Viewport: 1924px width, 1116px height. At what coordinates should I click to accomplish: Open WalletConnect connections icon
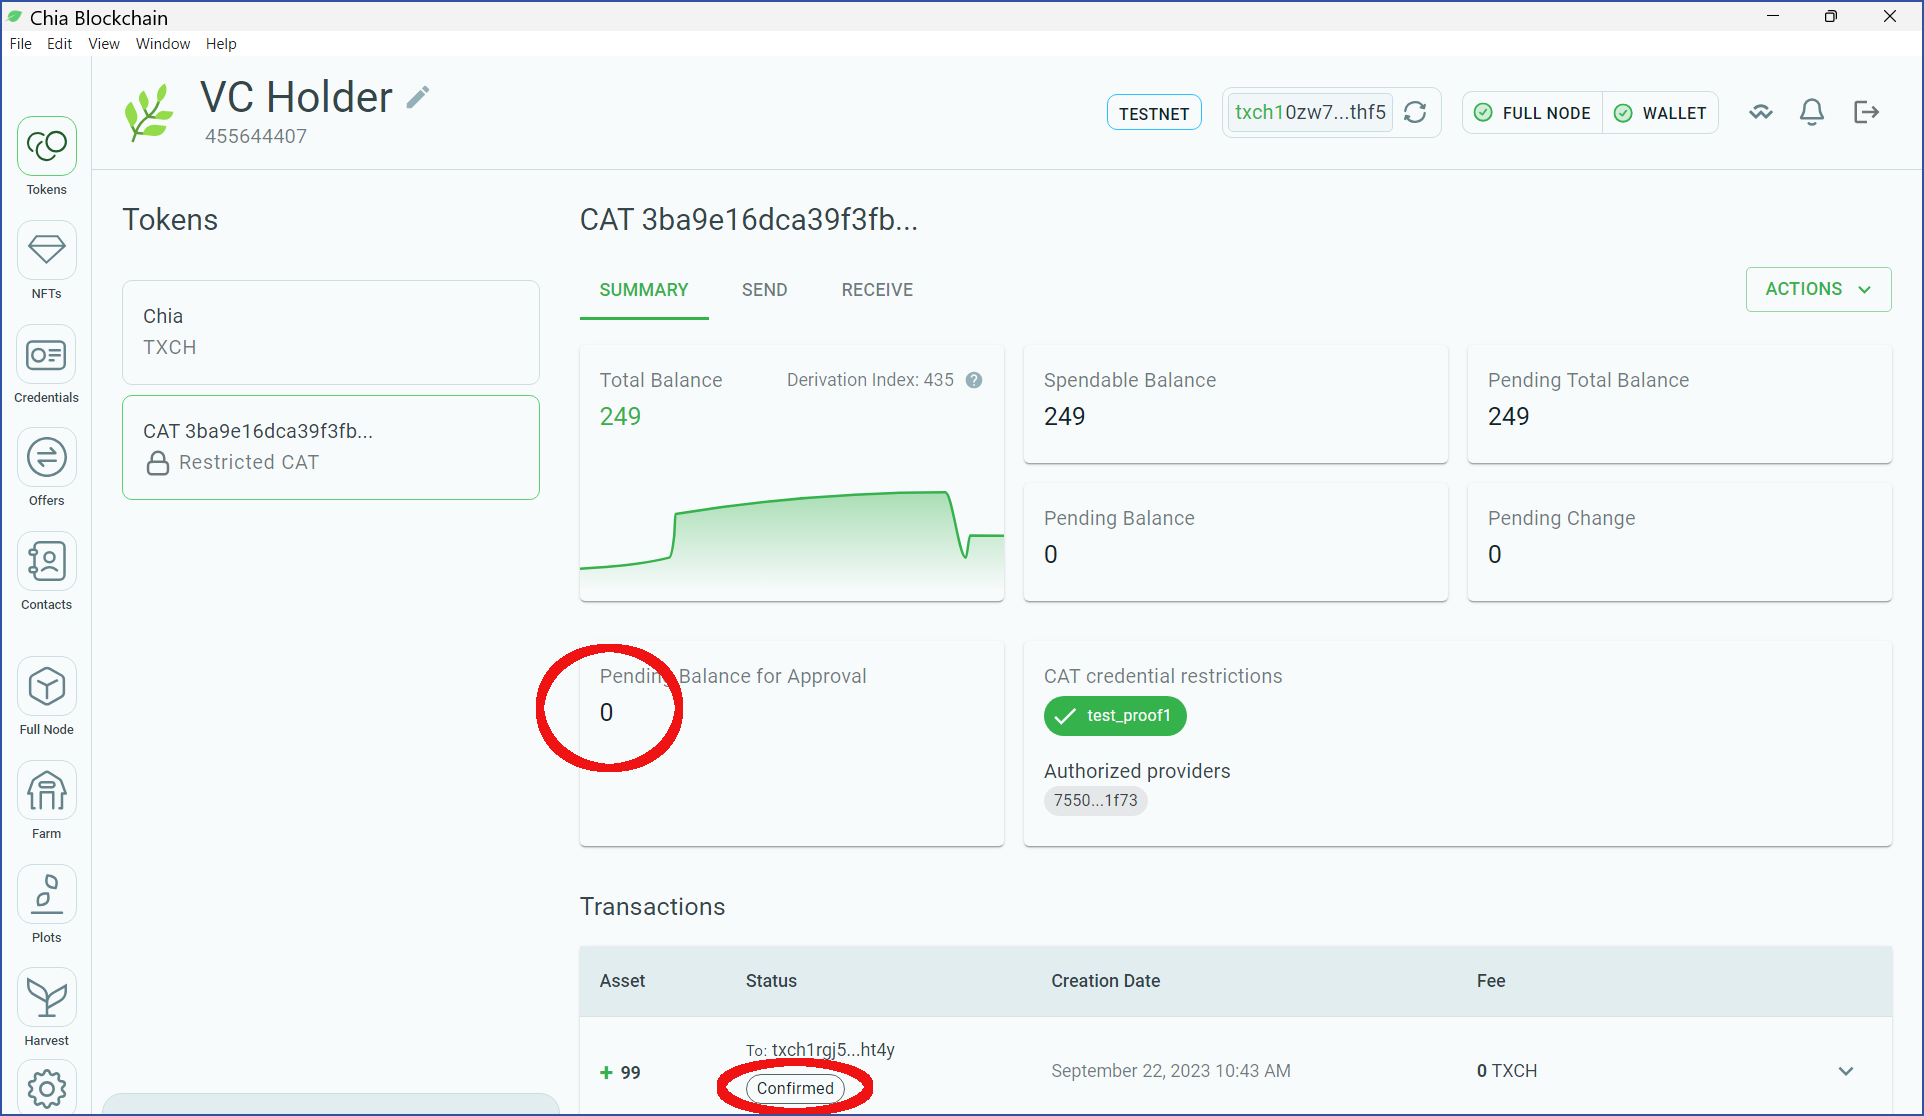[1761, 112]
